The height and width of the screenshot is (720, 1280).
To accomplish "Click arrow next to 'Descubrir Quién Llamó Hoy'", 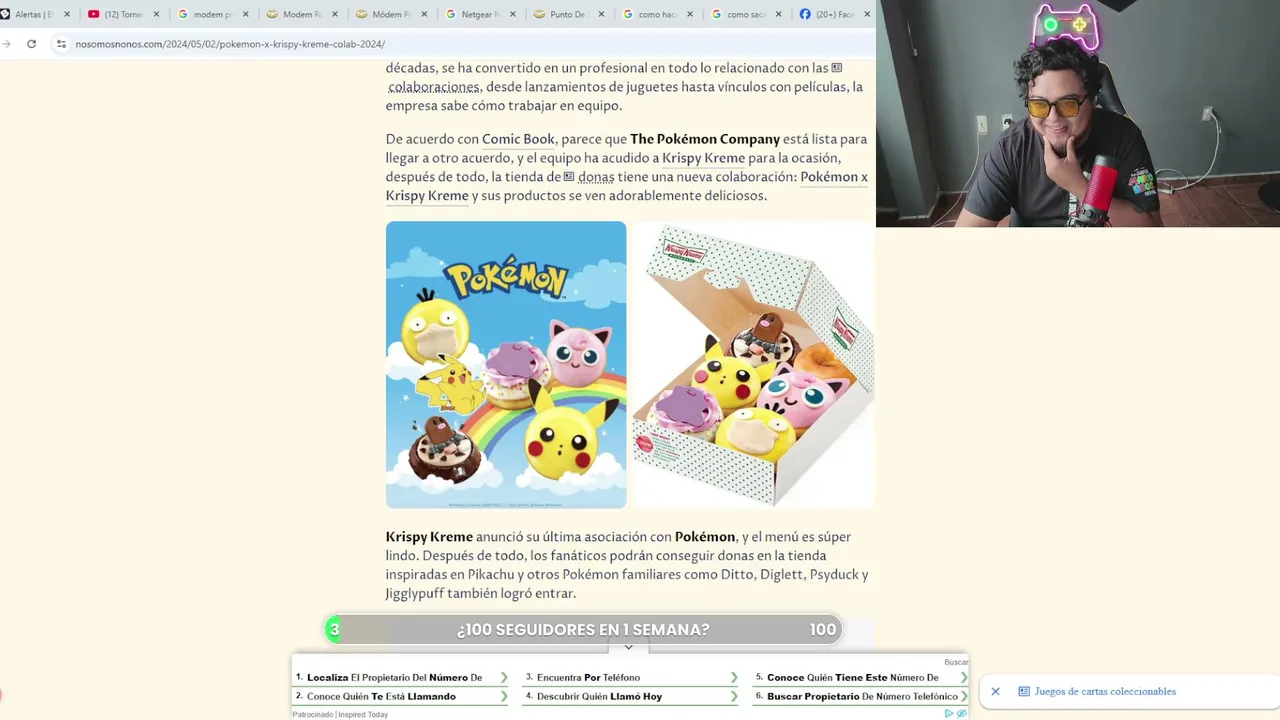I will pos(734,696).
